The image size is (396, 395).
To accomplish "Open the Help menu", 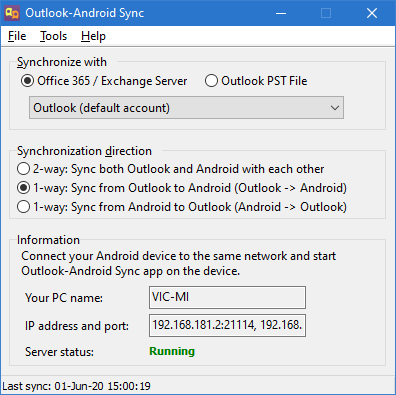I will click(93, 36).
